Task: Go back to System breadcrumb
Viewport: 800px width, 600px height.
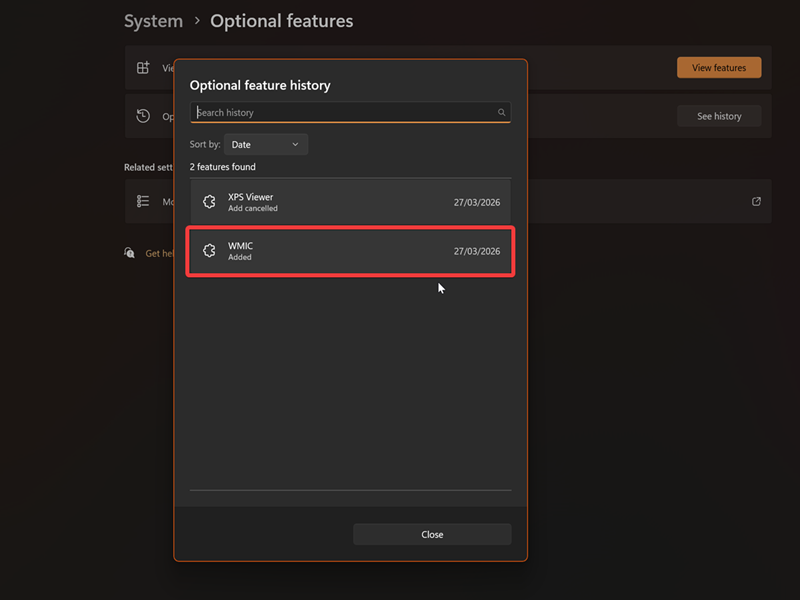Action: tap(153, 21)
